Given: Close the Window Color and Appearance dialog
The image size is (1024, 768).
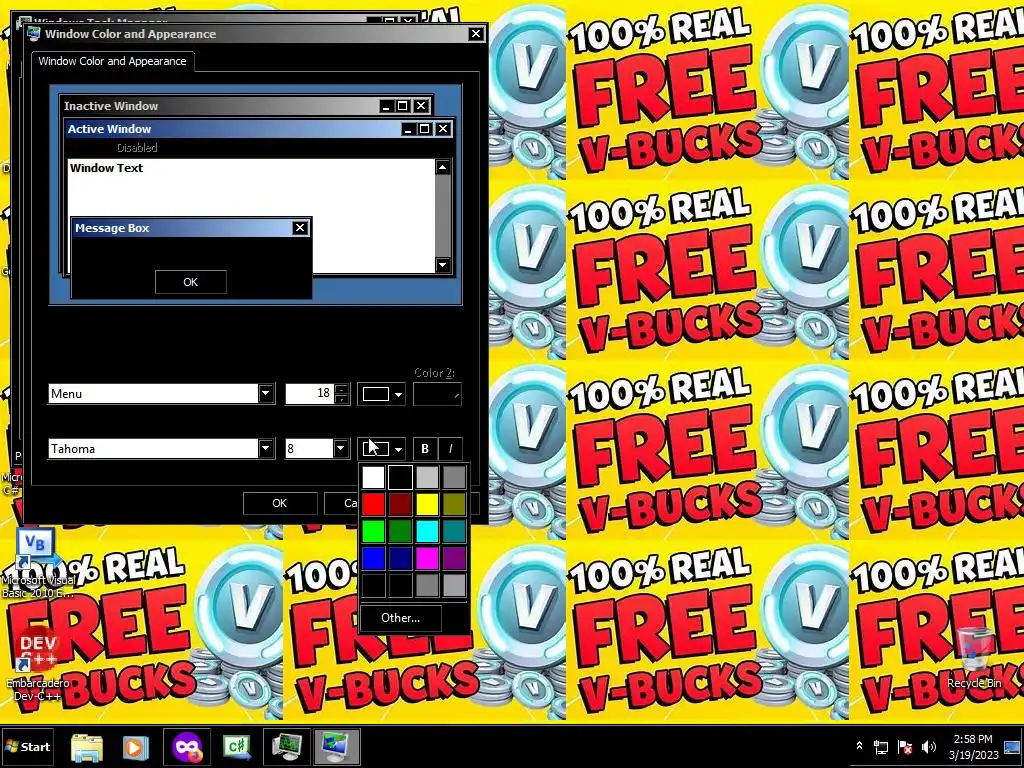Looking at the screenshot, I should (476, 34).
